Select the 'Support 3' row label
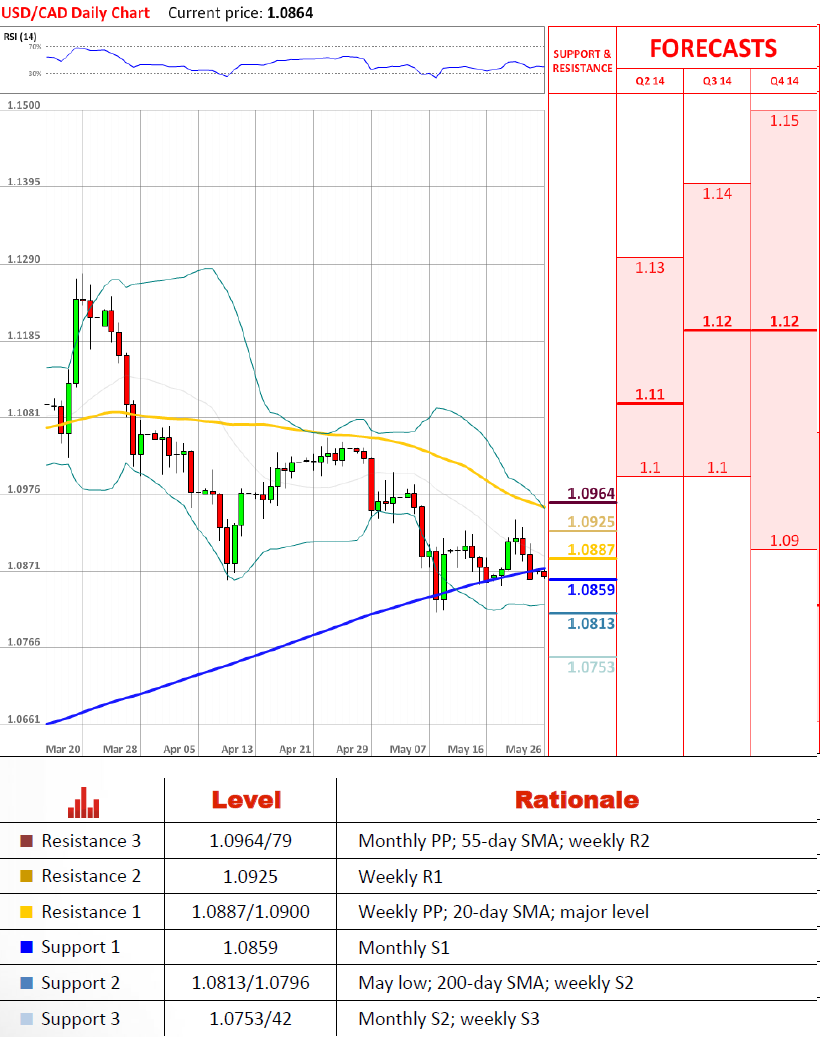 tap(81, 1019)
